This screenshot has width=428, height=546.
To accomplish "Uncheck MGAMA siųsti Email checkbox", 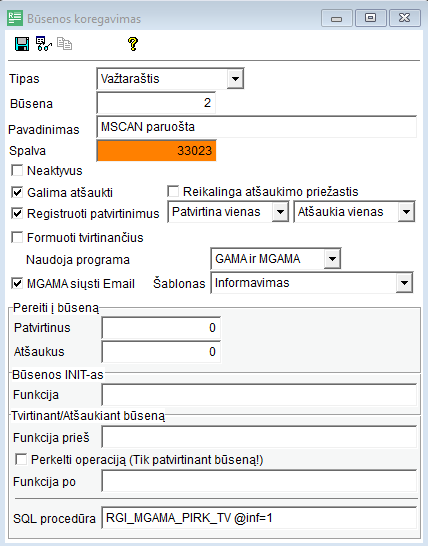I will tap(17, 283).
